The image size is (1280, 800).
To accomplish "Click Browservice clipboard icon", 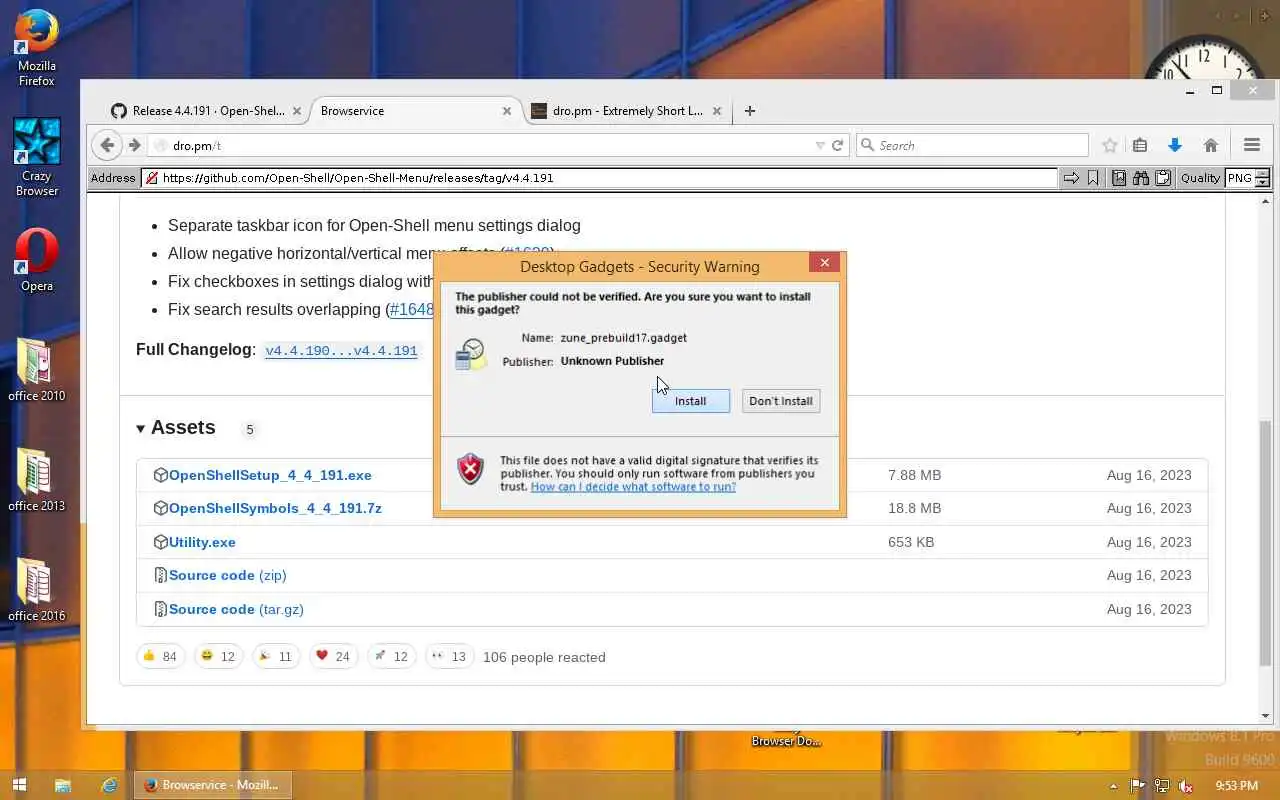I will [x=1163, y=178].
